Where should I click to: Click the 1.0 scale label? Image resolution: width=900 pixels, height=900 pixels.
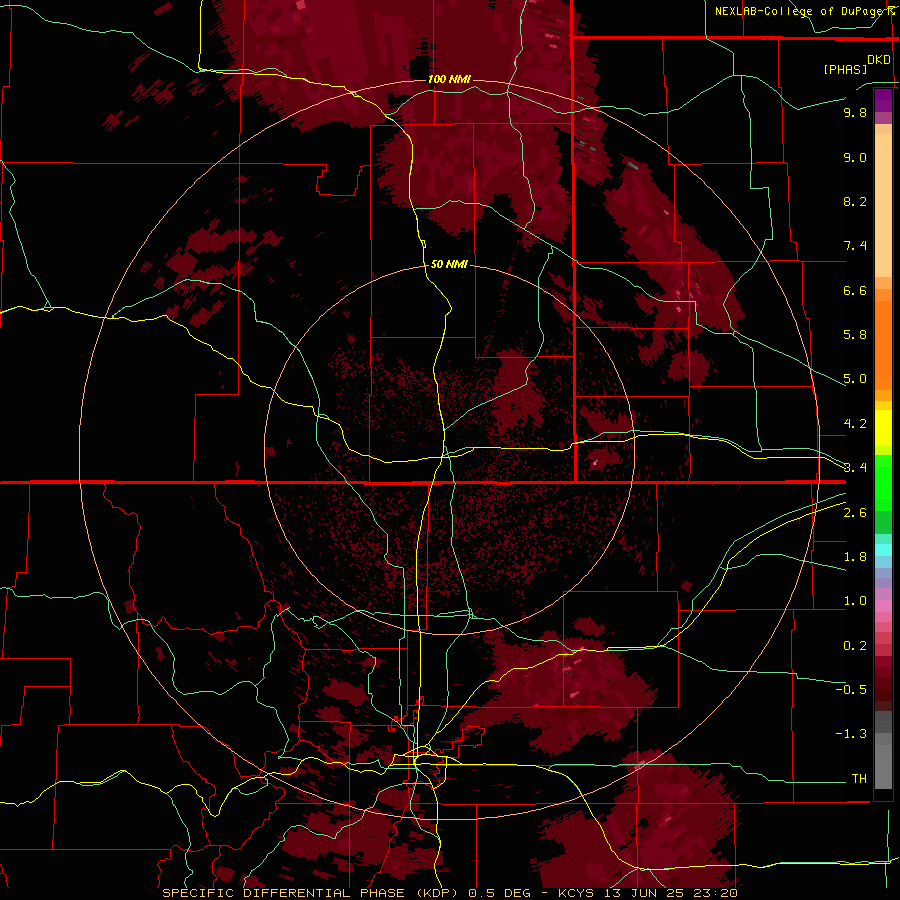coord(855,601)
